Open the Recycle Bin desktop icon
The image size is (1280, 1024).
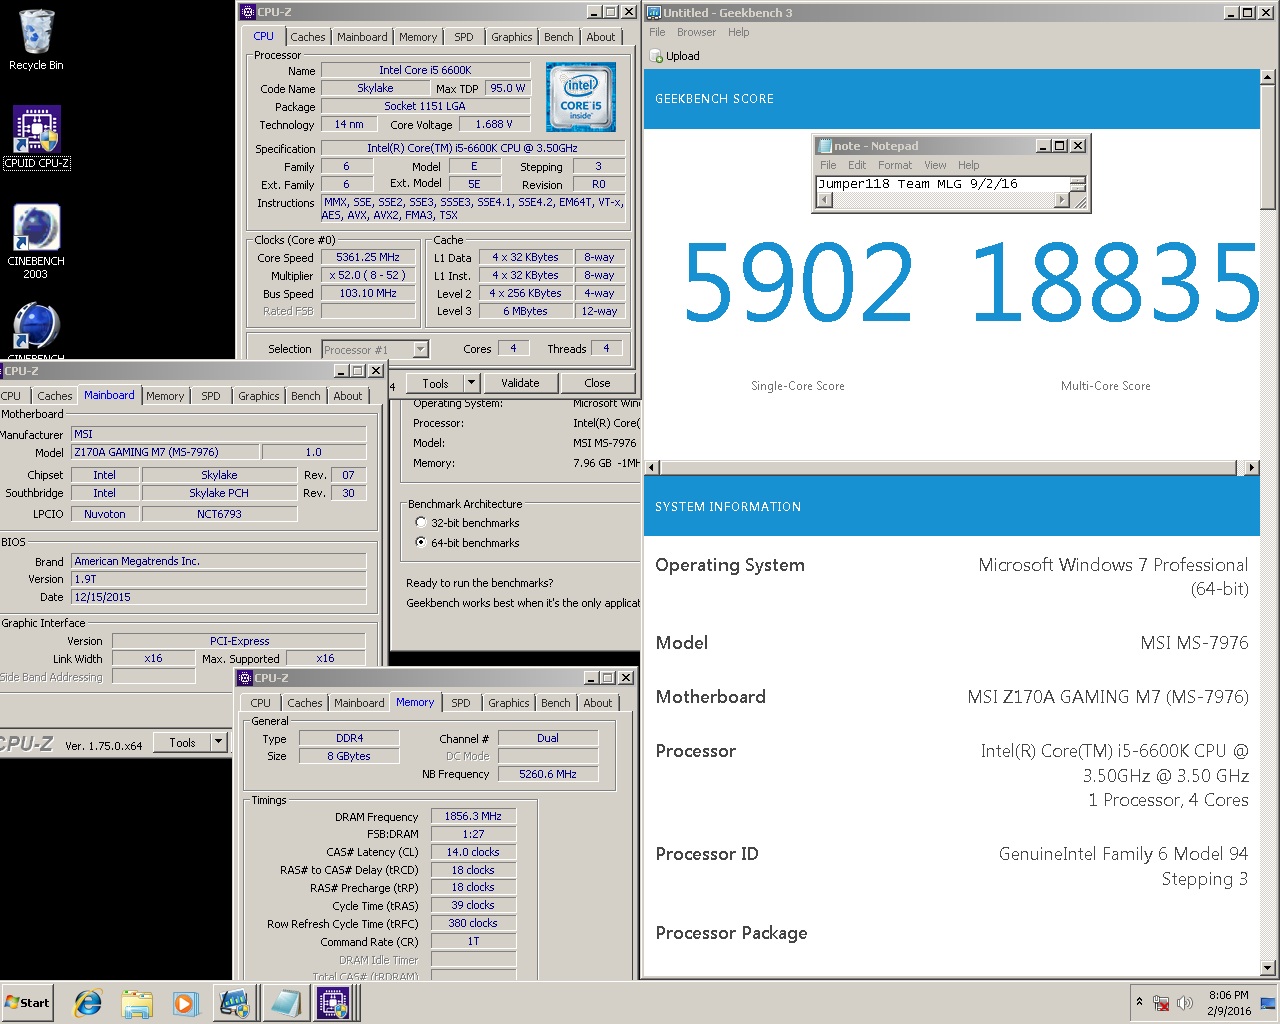[36, 40]
